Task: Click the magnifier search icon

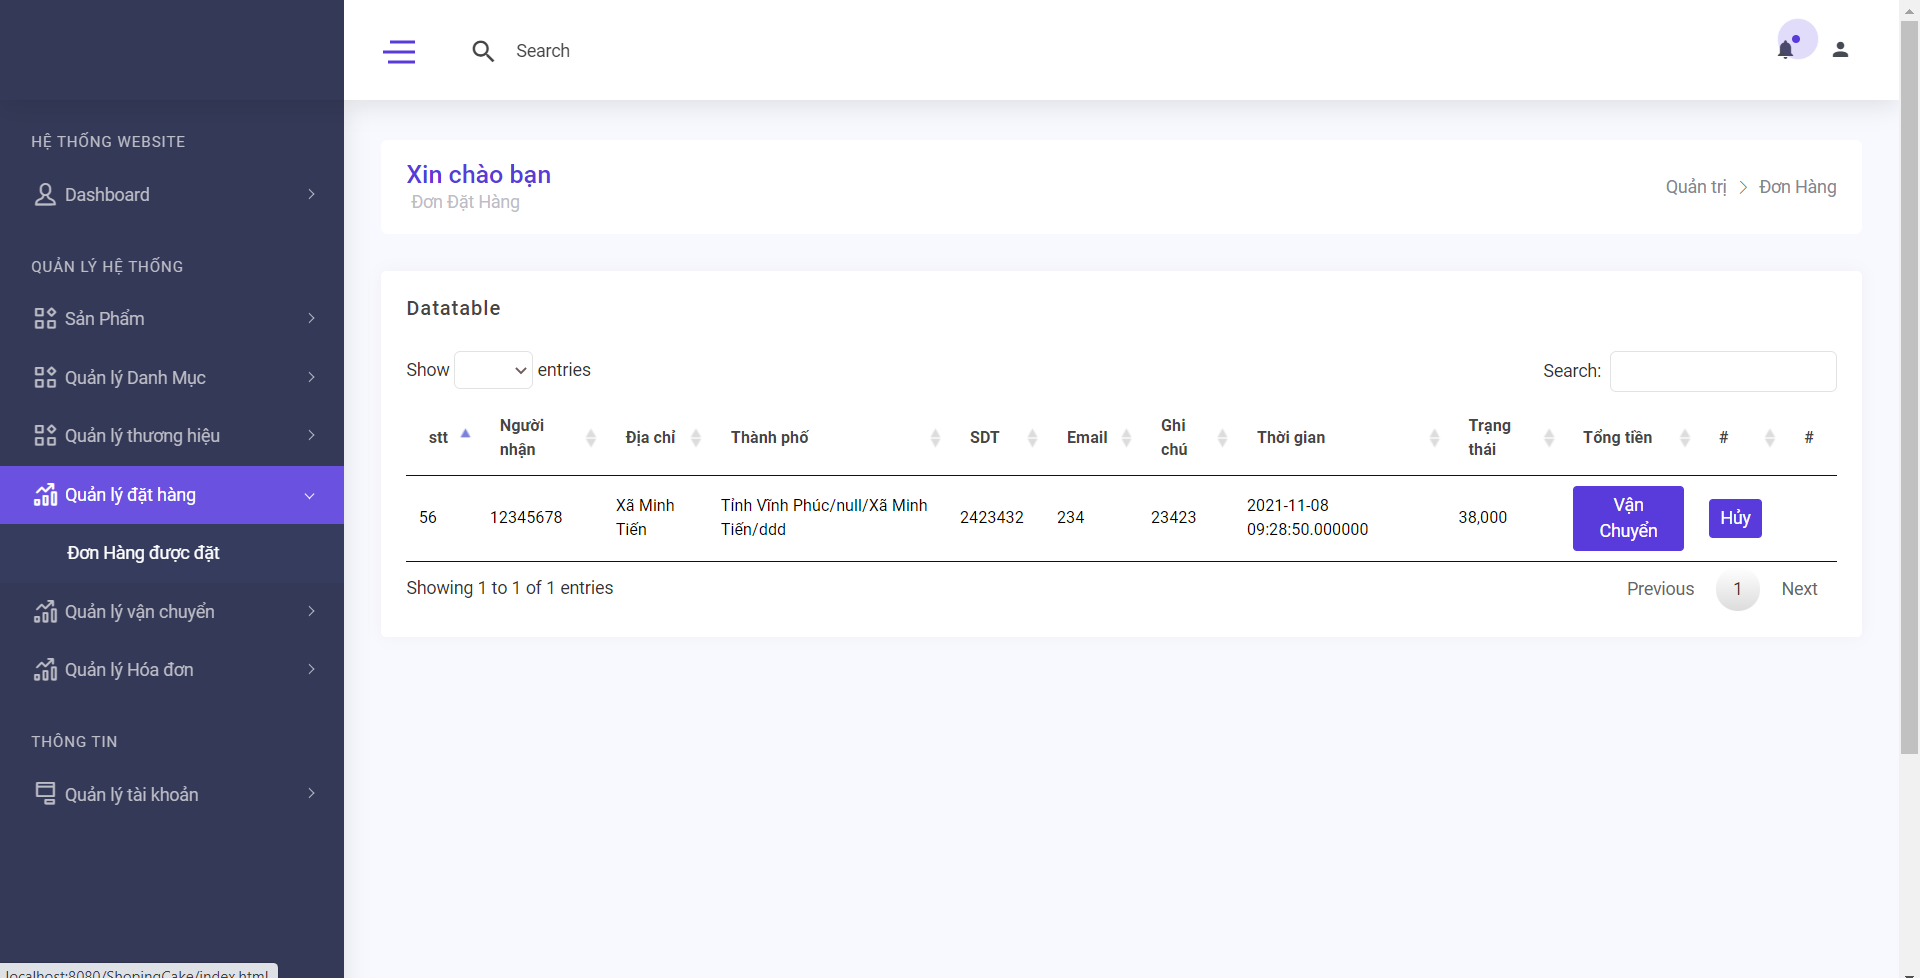Action: pos(483,51)
